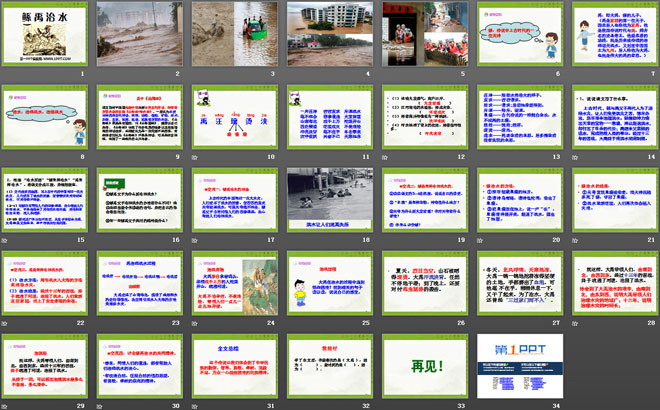Select slide 18 black-and-white flood photo
The width and height of the screenshot is (660, 410).
330,200
